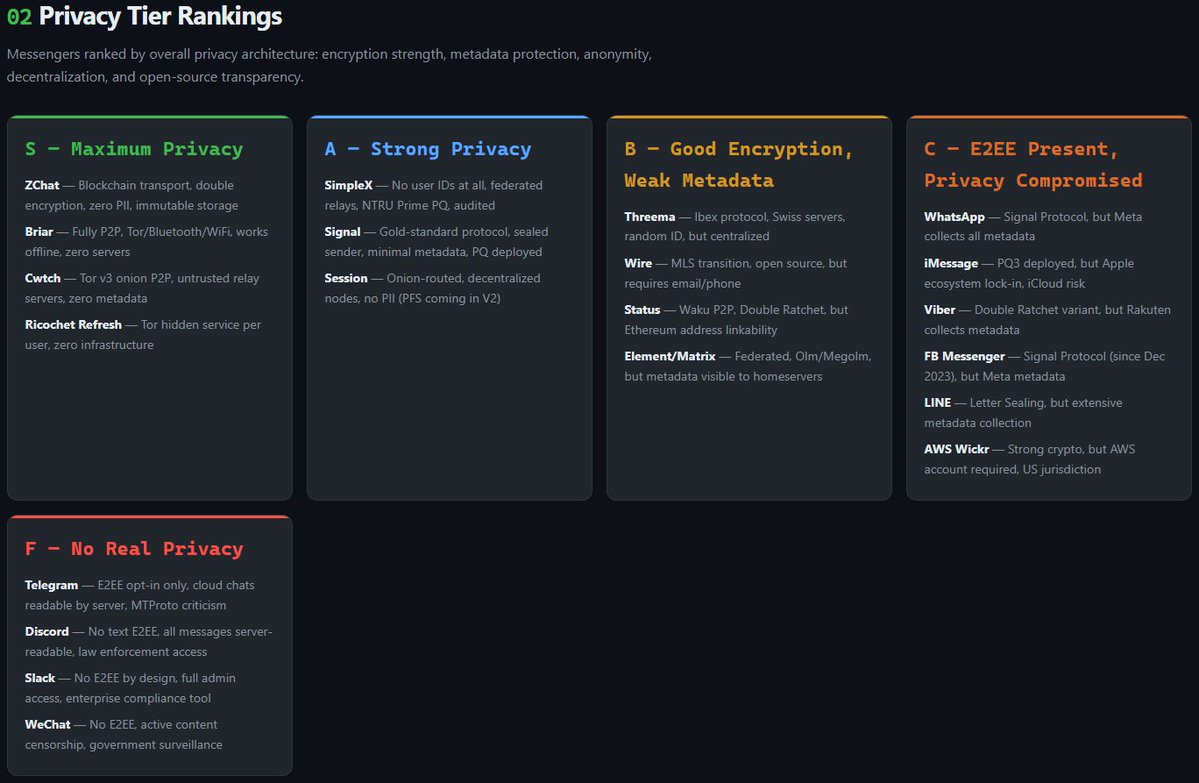Click the Slack messenger name

click(x=40, y=678)
